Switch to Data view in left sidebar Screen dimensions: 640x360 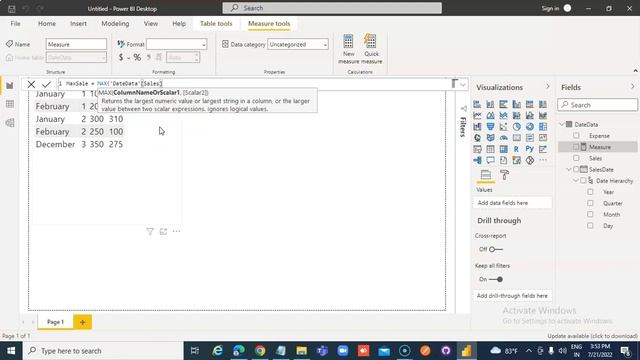10,104
